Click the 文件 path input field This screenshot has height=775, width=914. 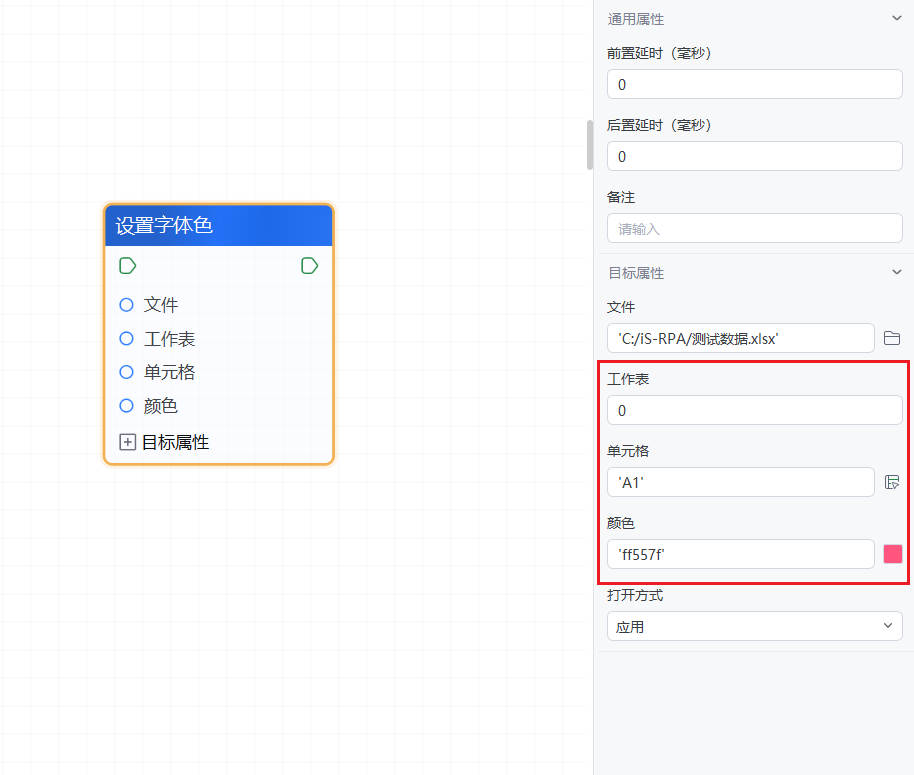click(x=740, y=339)
